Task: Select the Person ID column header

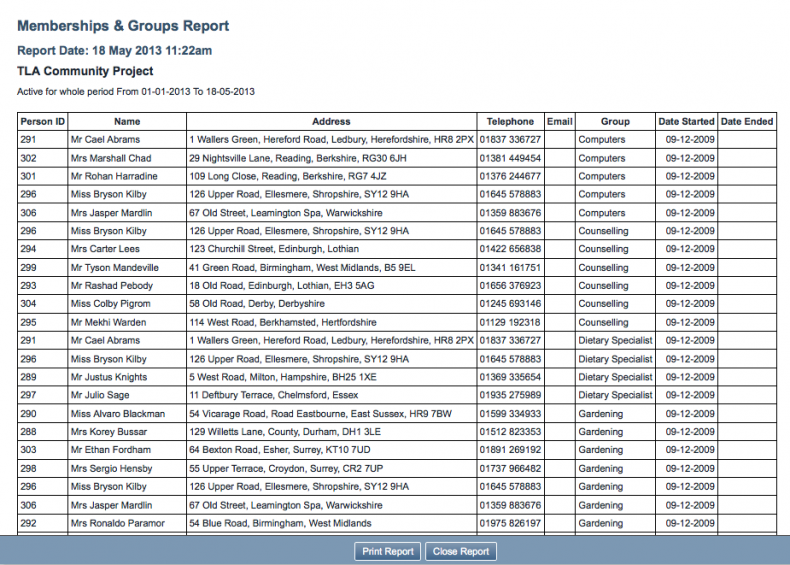Action: click(x=42, y=121)
